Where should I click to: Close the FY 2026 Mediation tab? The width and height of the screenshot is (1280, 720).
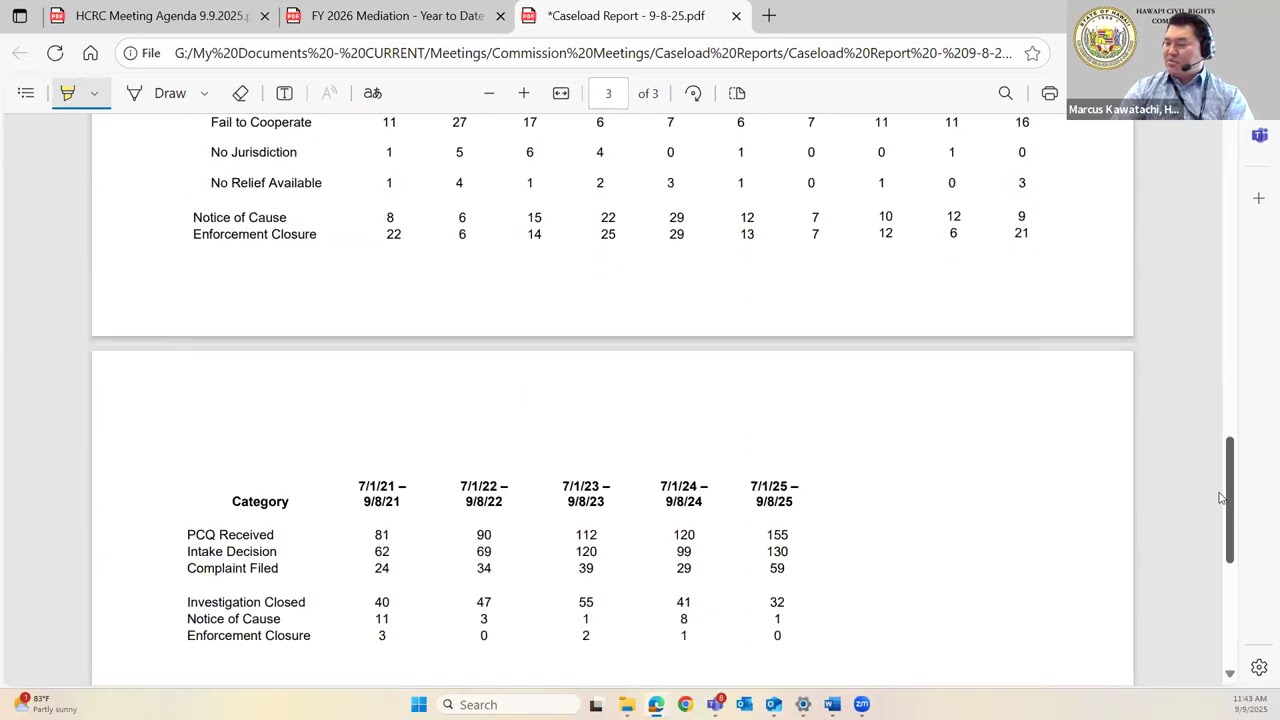point(501,16)
